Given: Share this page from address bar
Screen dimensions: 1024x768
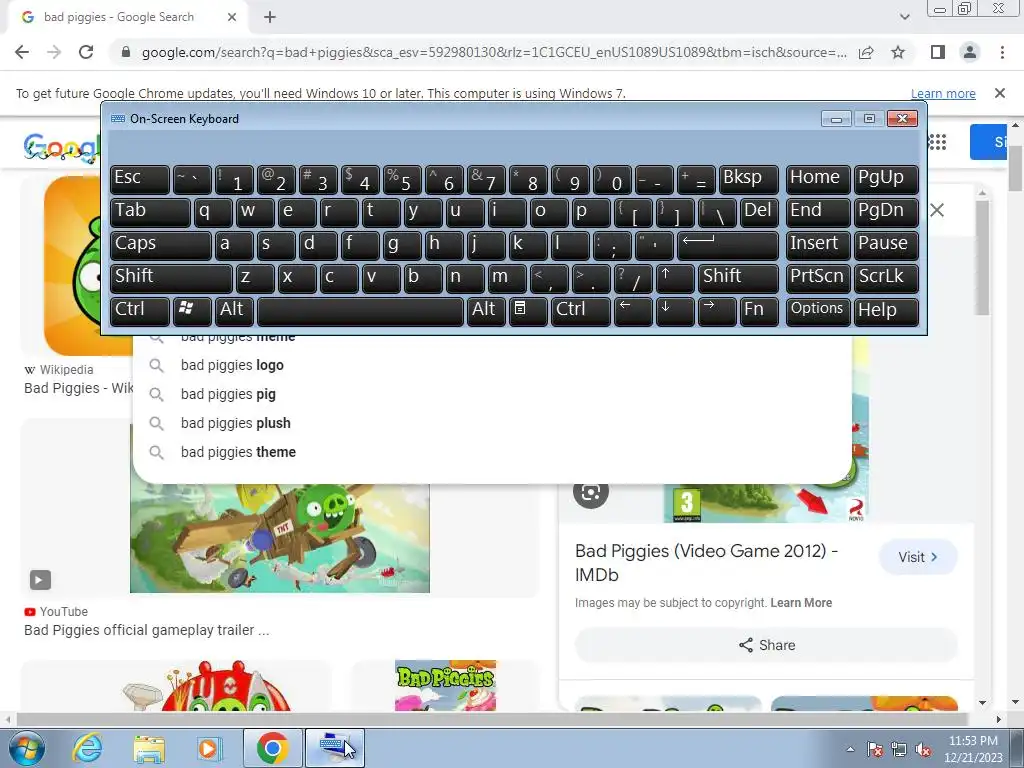Looking at the screenshot, I should tap(866, 52).
